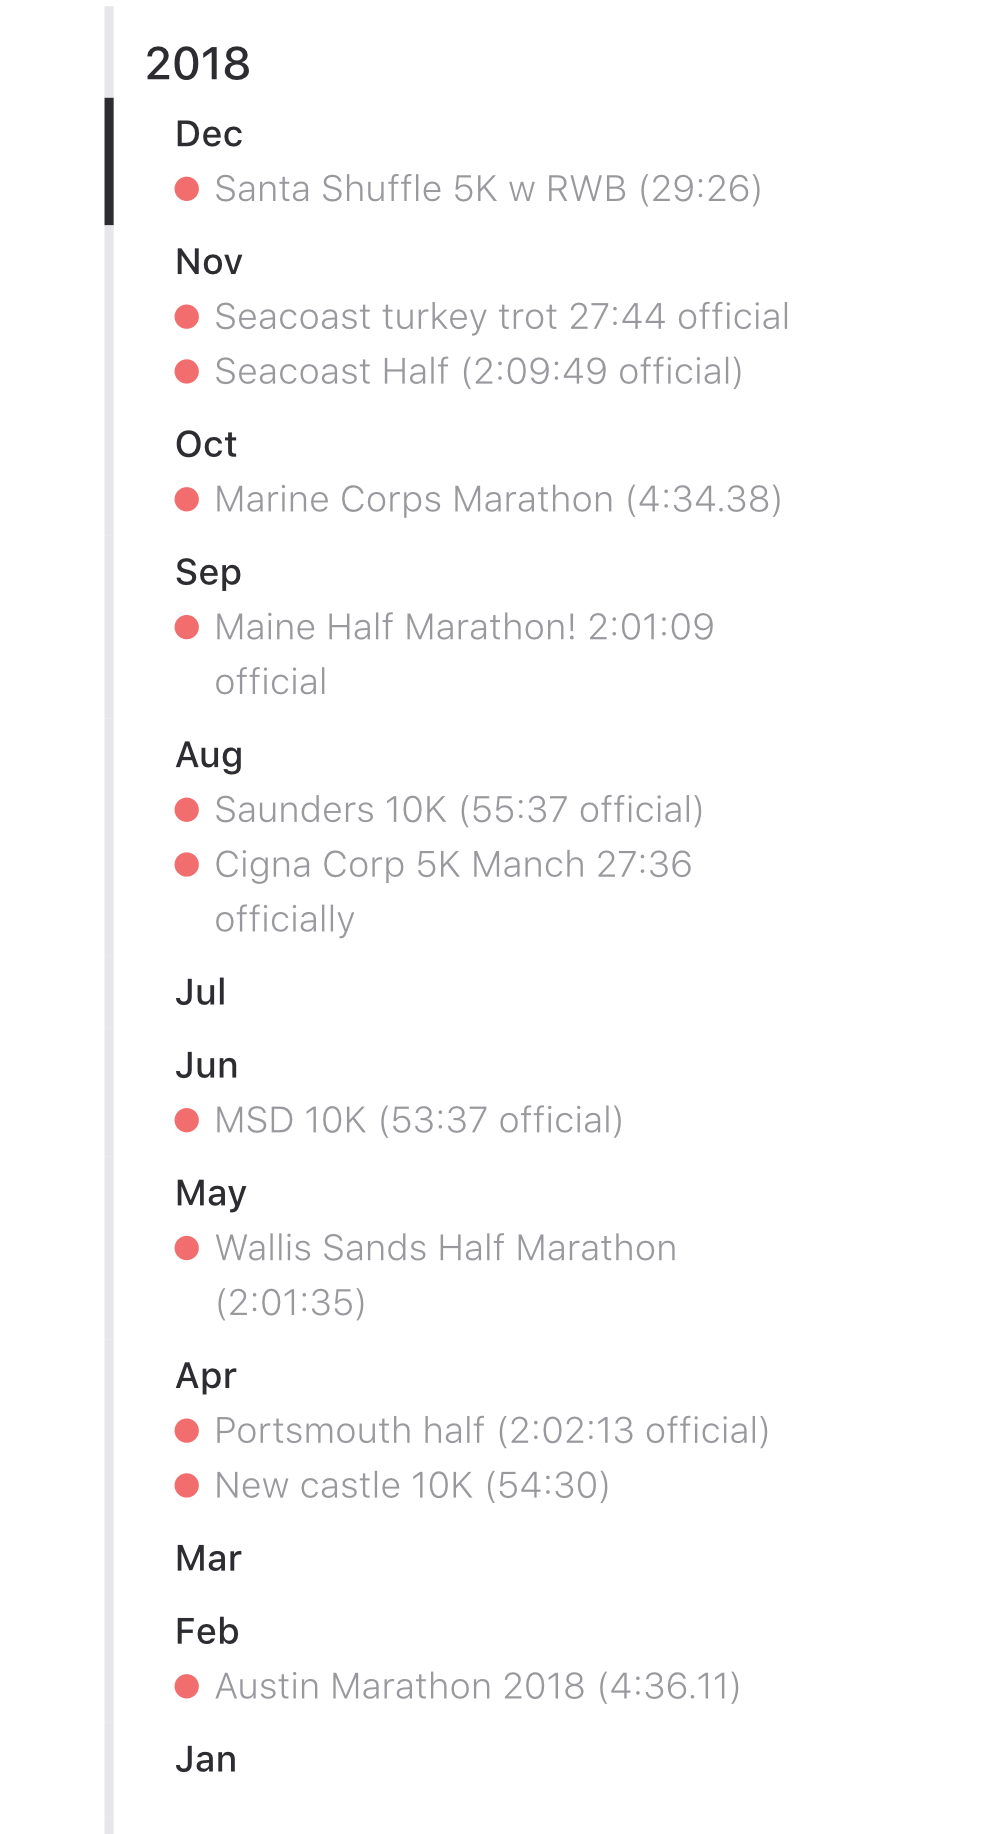Open the Seacoast turkey trot entry
The width and height of the screenshot is (1007, 1834).
[x=501, y=317]
